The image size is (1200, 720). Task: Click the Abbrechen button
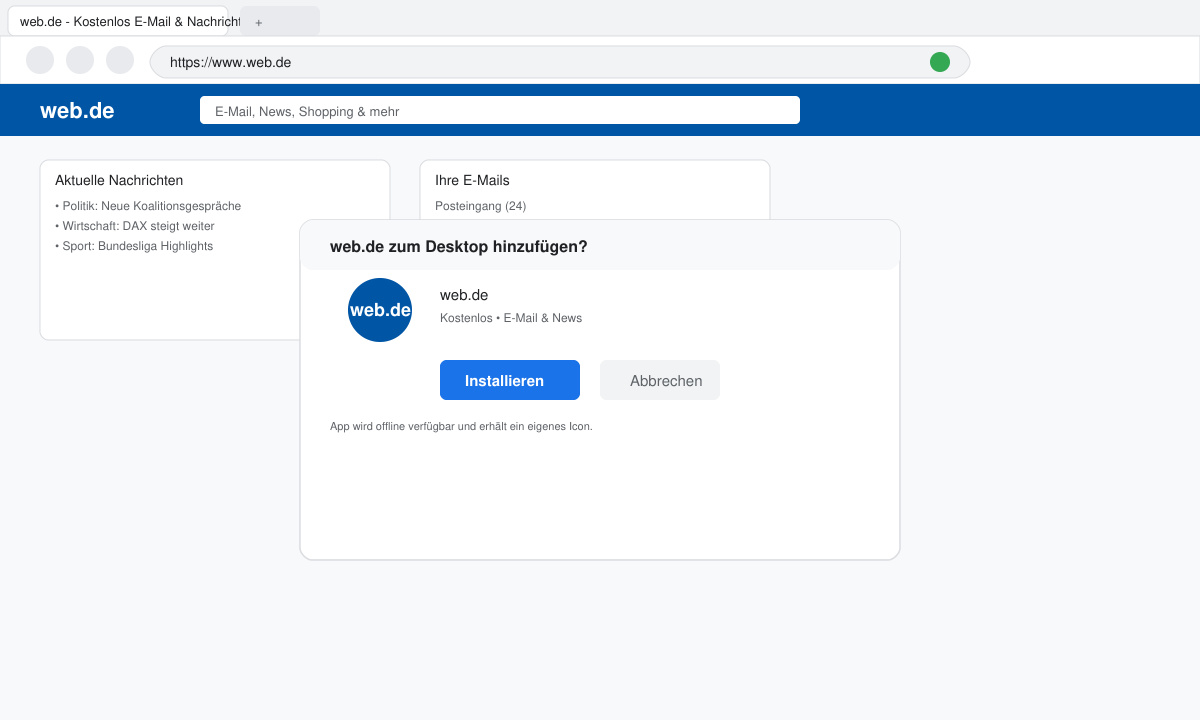click(x=660, y=380)
